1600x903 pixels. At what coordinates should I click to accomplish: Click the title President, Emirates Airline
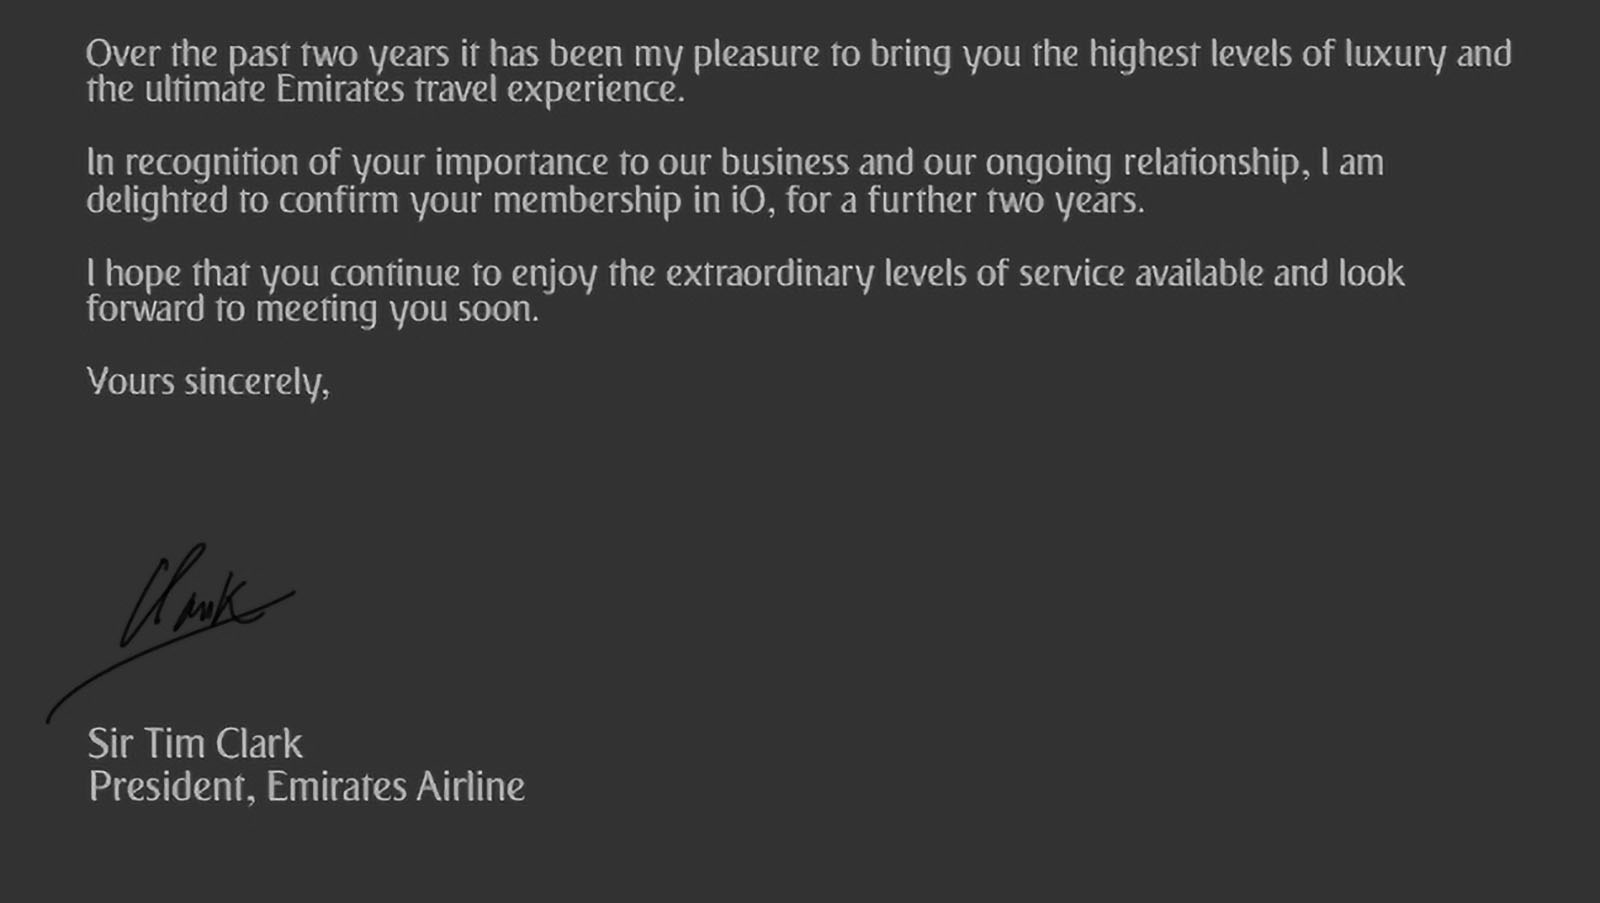point(306,787)
